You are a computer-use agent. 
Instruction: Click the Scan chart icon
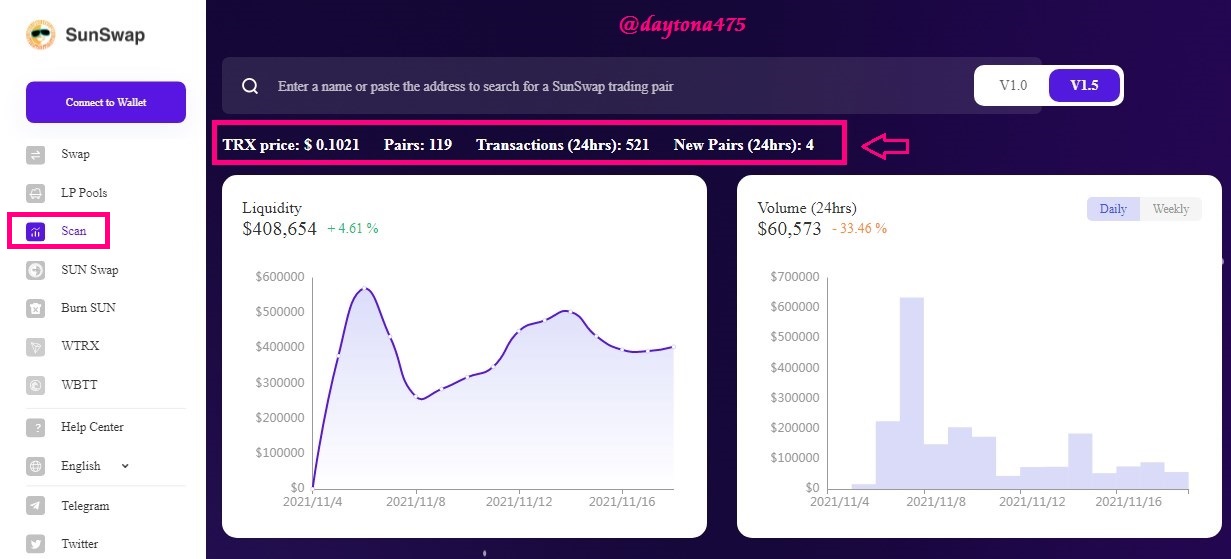click(35, 231)
